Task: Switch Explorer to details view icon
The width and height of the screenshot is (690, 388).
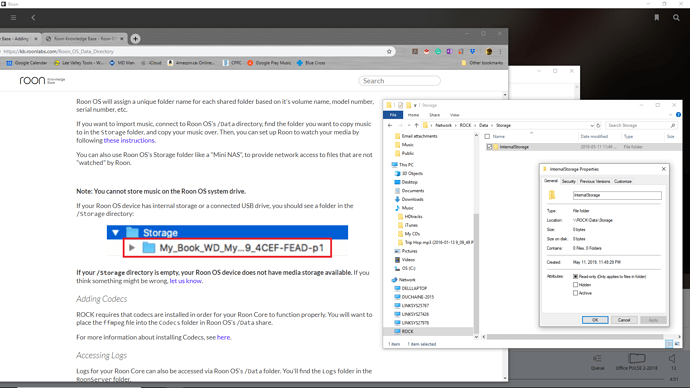Action: (x=669, y=344)
